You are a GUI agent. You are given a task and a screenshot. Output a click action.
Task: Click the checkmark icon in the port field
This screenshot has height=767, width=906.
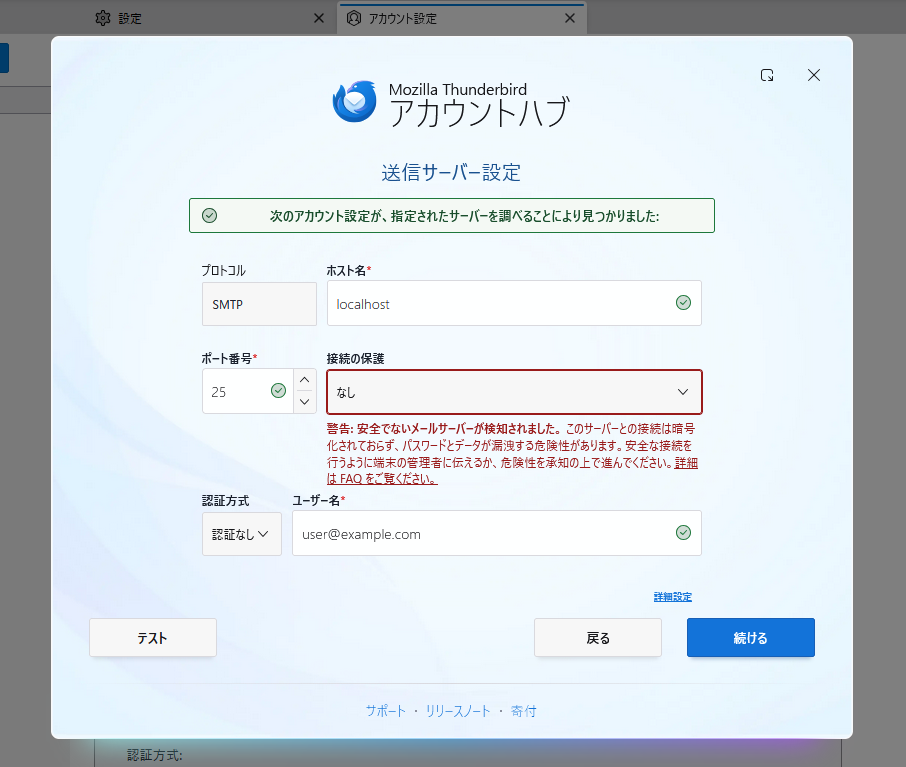click(x=278, y=391)
